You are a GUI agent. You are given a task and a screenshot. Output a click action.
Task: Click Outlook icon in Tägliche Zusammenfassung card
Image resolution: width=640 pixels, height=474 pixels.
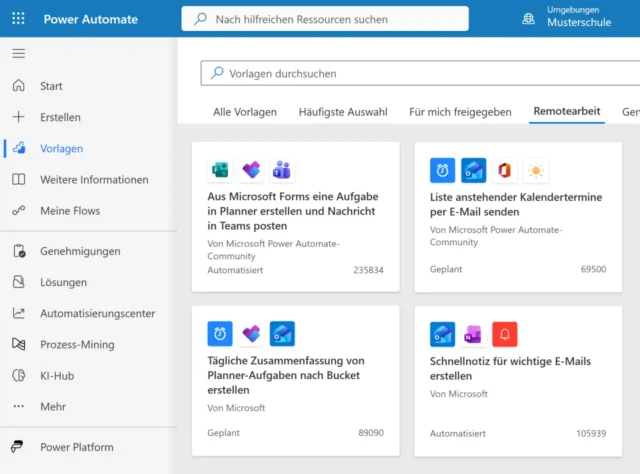coord(282,334)
